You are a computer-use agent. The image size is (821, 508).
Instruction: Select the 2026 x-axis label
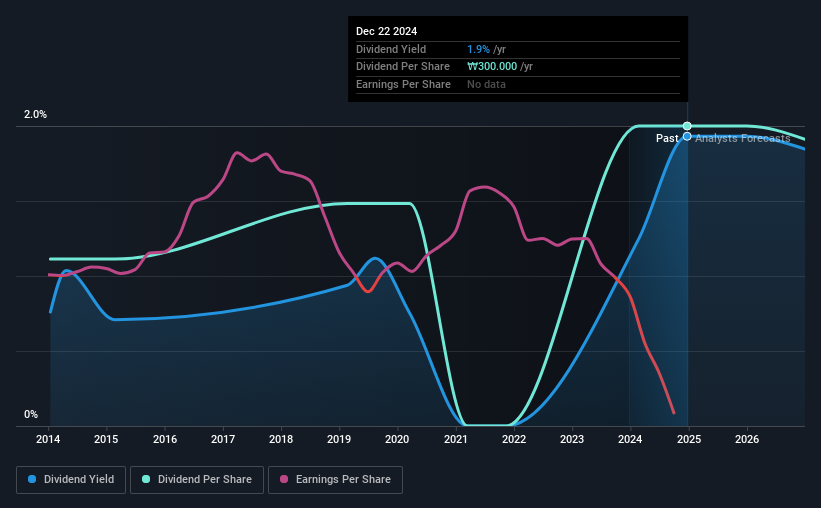(x=747, y=439)
